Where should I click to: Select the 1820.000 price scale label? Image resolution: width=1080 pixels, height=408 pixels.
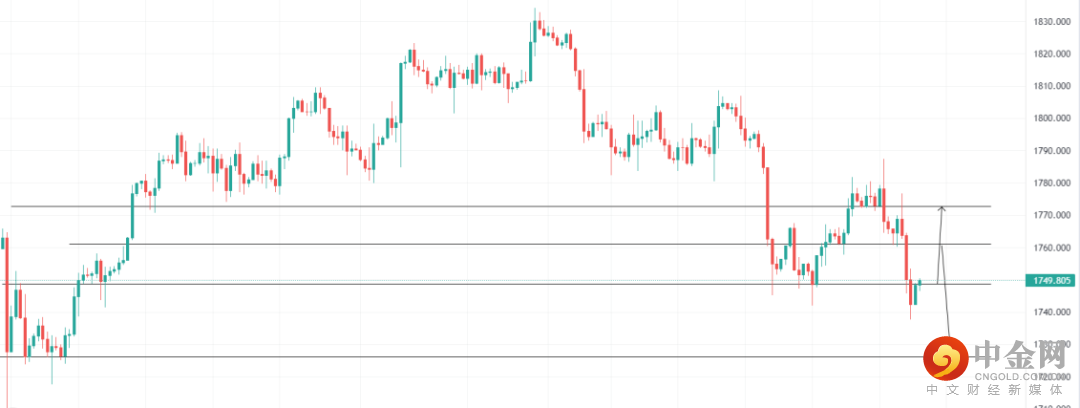(1049, 54)
